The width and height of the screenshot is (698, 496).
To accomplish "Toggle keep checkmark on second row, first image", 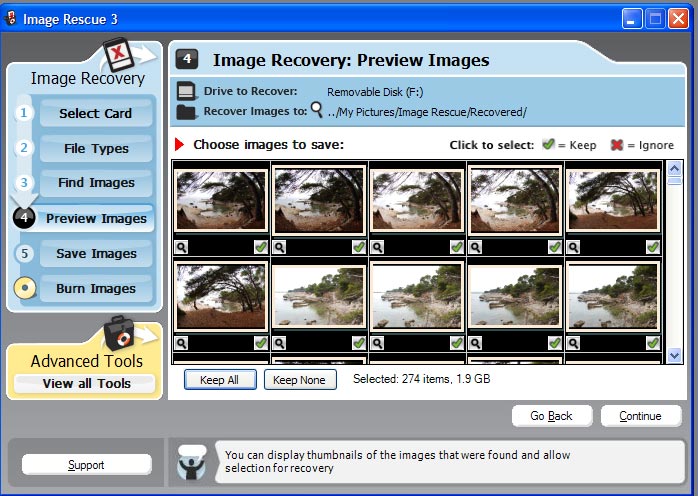I will 261,343.
